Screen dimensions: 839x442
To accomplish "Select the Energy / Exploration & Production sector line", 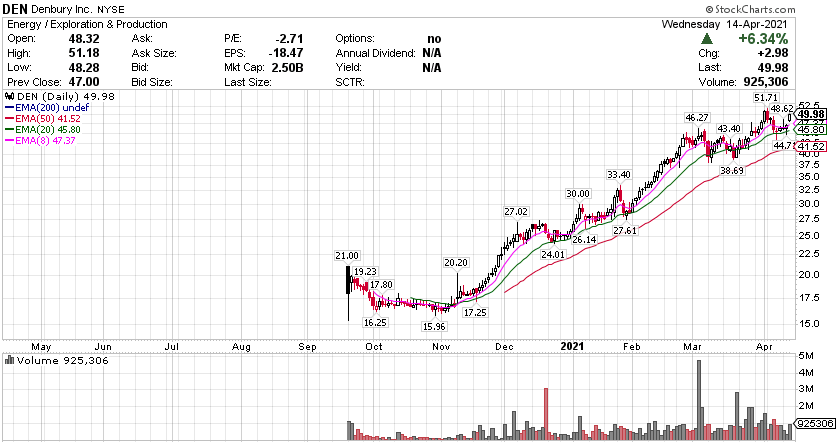I will point(87,25).
